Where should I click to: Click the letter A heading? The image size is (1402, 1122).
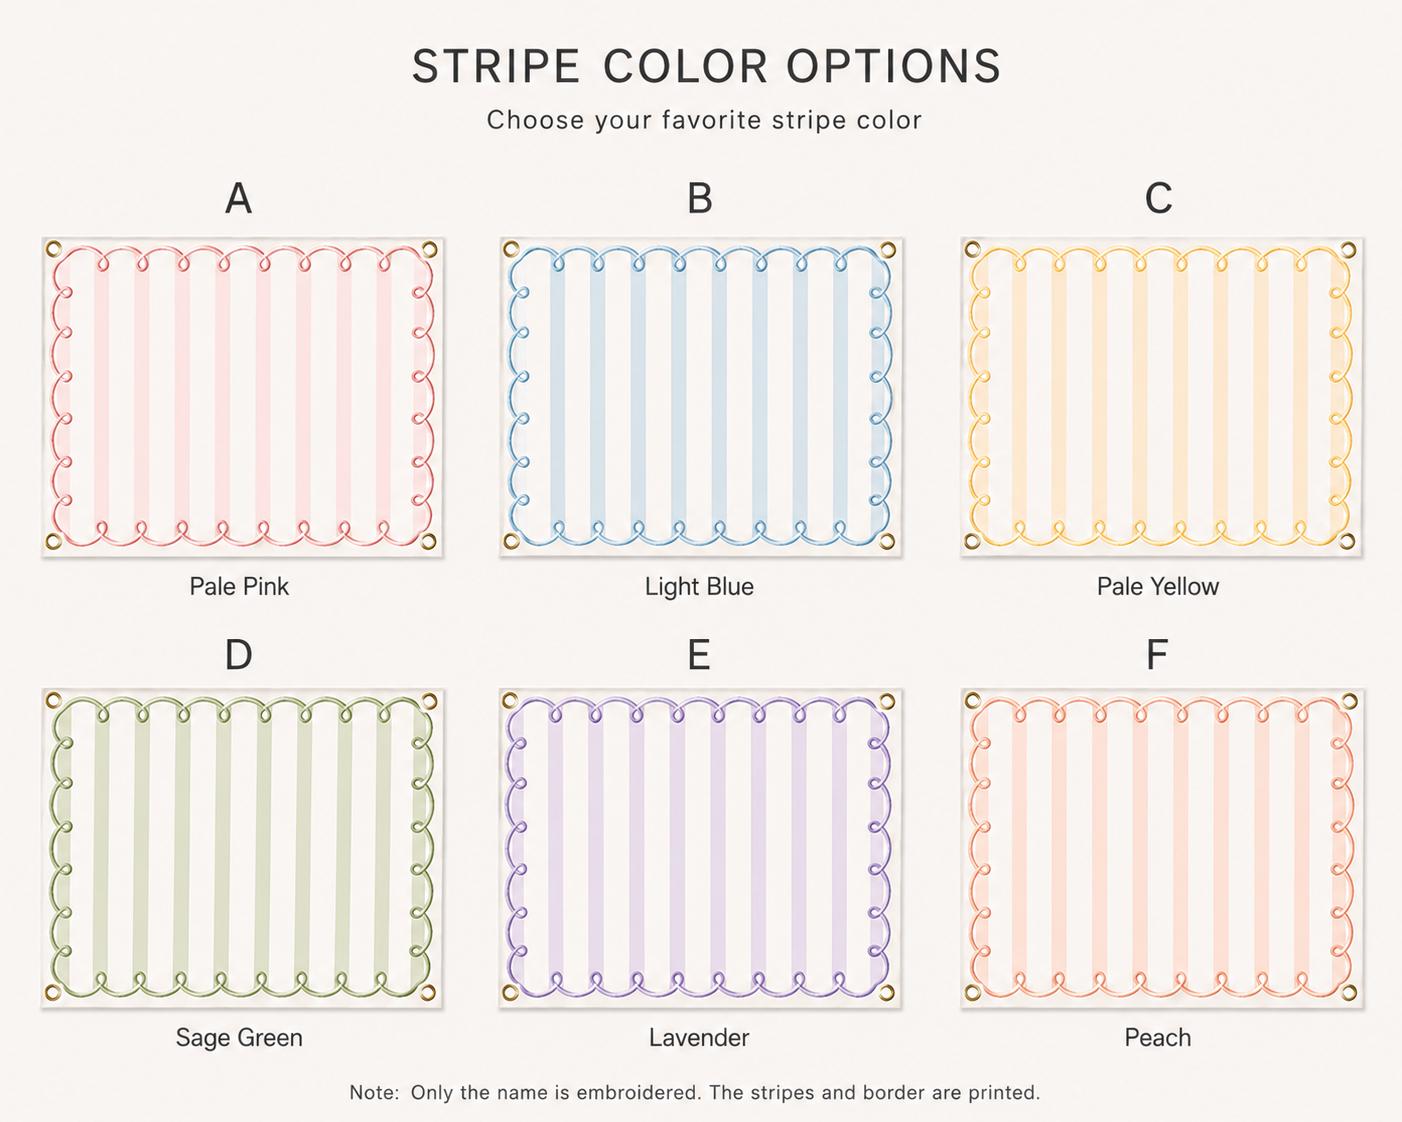point(238,198)
